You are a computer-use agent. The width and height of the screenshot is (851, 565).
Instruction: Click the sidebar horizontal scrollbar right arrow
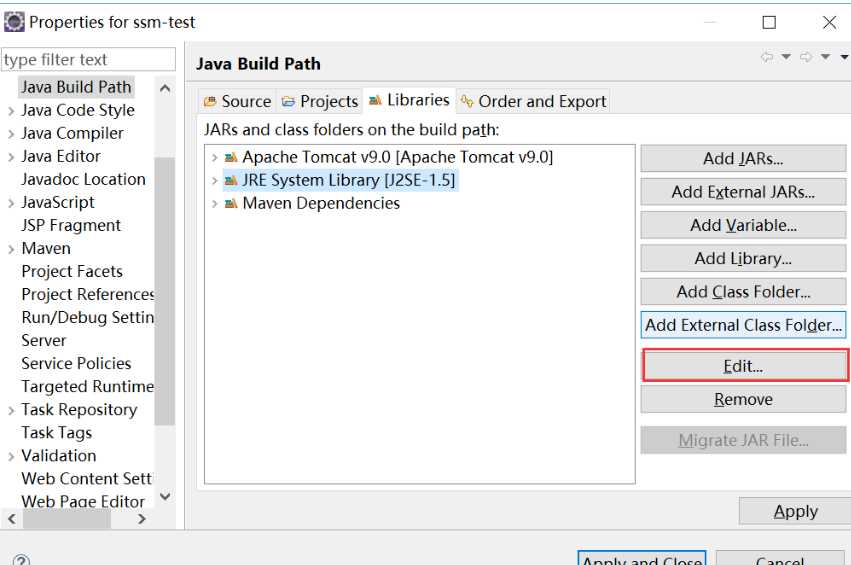click(x=142, y=519)
